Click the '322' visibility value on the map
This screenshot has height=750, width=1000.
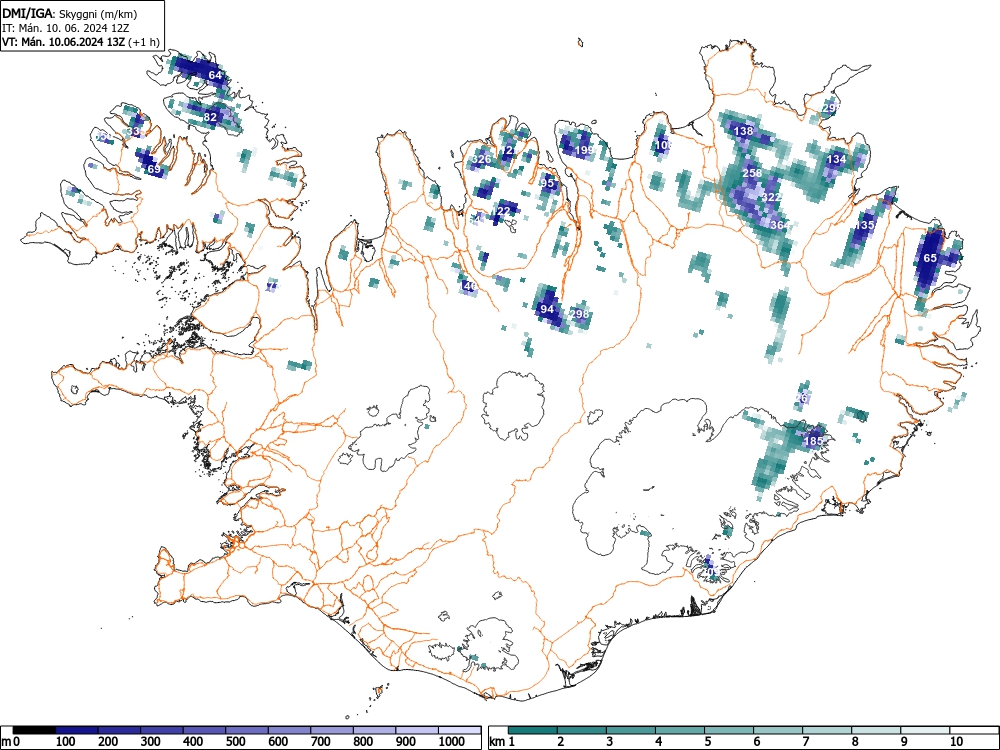click(x=772, y=198)
